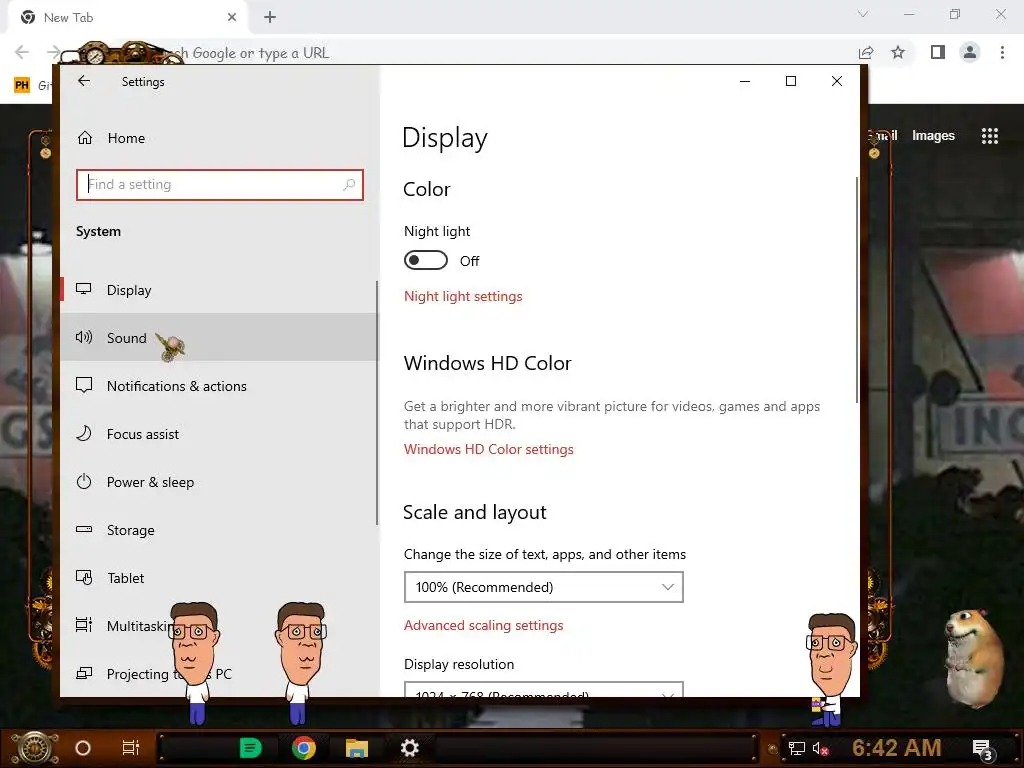This screenshot has height=768, width=1024.
Task: Share this page from Chrome address bar
Action: tap(866, 52)
